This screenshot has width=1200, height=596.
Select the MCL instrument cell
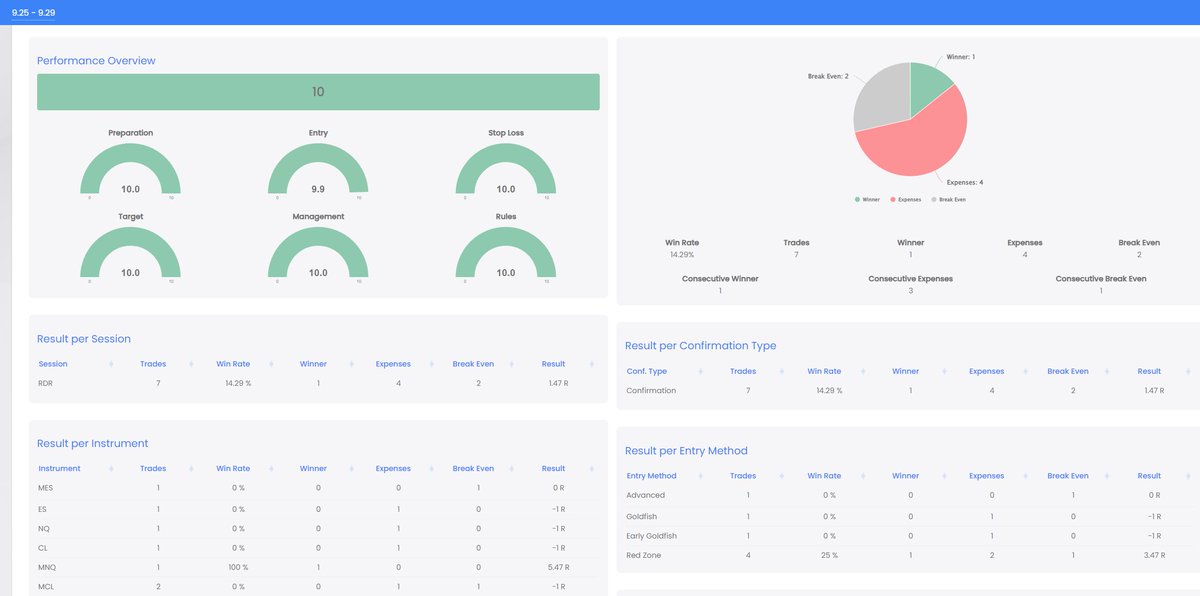tap(46, 588)
